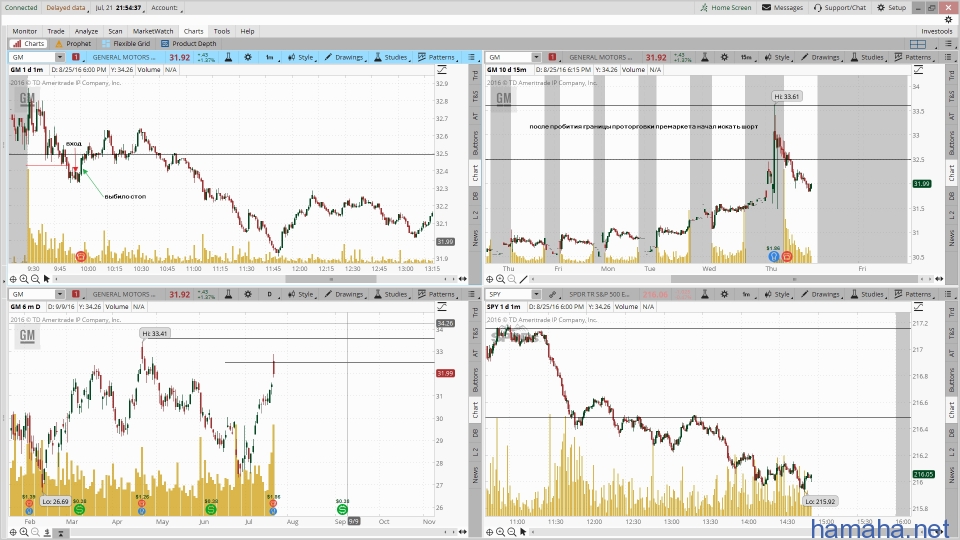Switch to the Tools tab

[222, 31]
